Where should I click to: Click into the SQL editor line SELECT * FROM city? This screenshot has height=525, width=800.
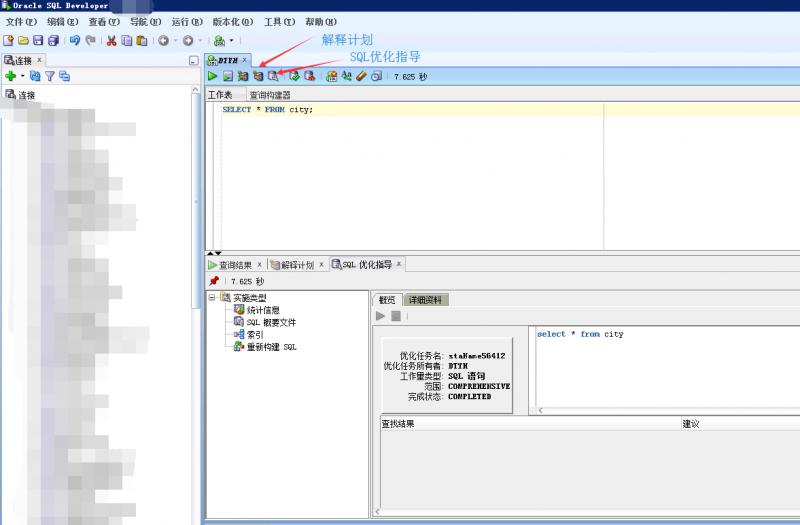(267, 109)
